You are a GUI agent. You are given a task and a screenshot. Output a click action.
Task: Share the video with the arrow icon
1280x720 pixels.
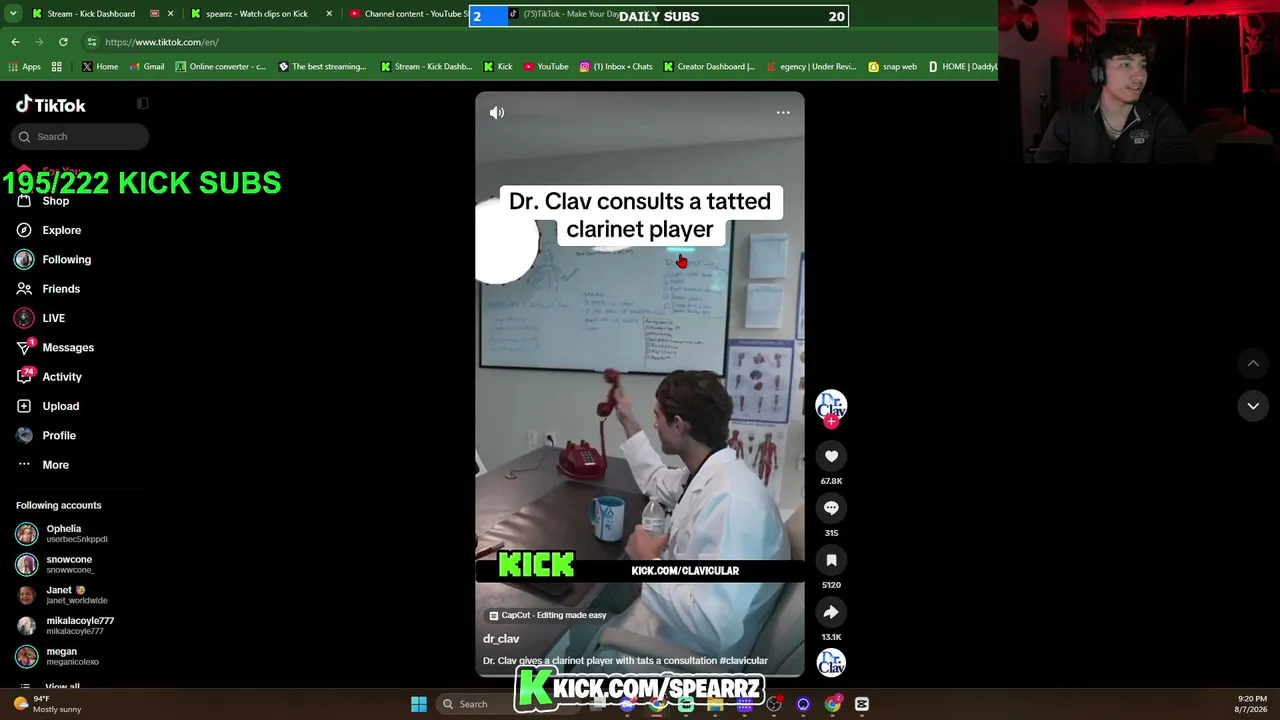(831, 612)
